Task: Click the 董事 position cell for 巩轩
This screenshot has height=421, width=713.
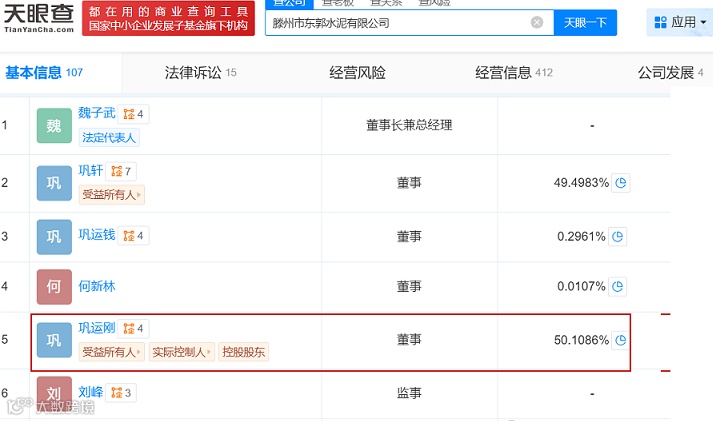Action: coord(409,183)
